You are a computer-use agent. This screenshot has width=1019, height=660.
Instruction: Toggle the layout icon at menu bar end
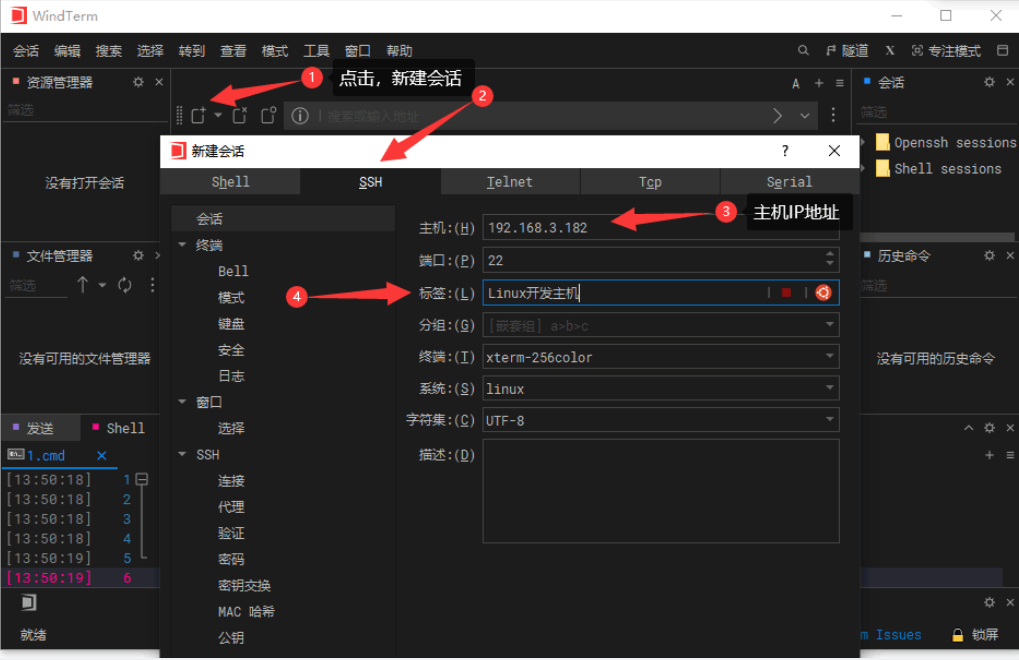point(1003,51)
